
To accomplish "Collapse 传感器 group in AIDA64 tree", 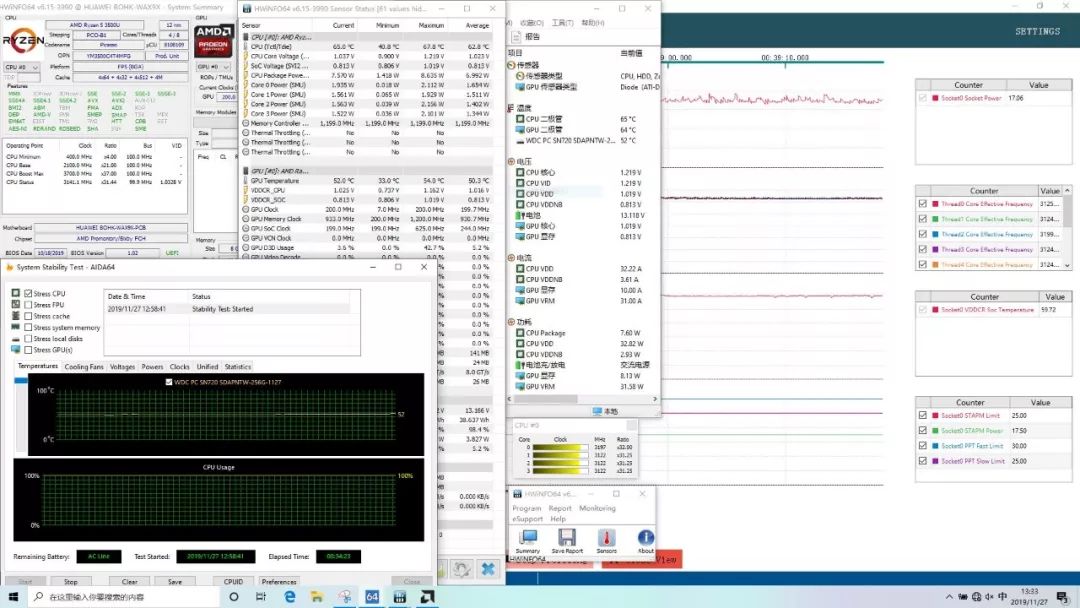I will coord(511,65).
